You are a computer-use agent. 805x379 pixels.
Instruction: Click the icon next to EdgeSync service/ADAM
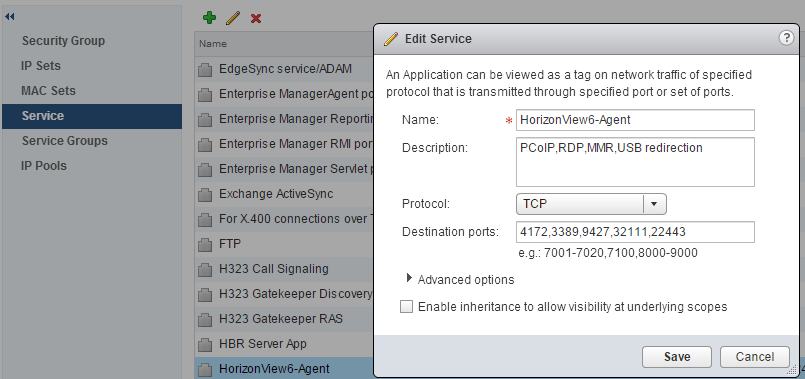click(205, 69)
